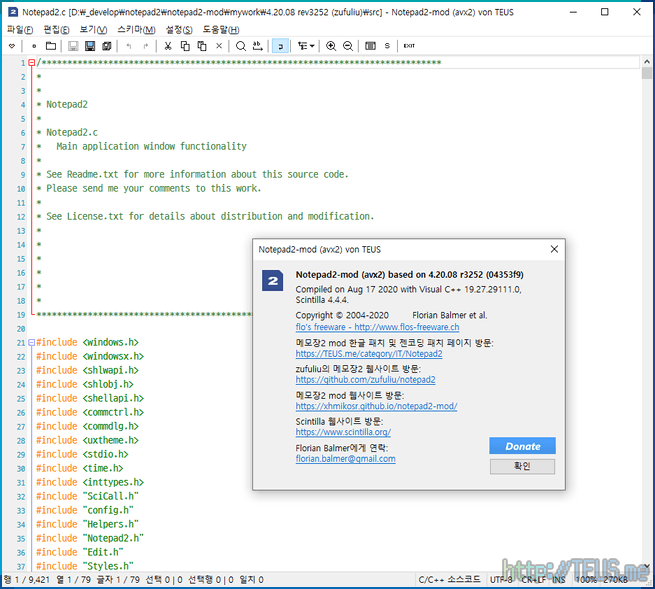Image resolution: width=655 pixels, height=589 pixels.
Task: Paste clipboard with the toolbar icon
Action: point(202,46)
